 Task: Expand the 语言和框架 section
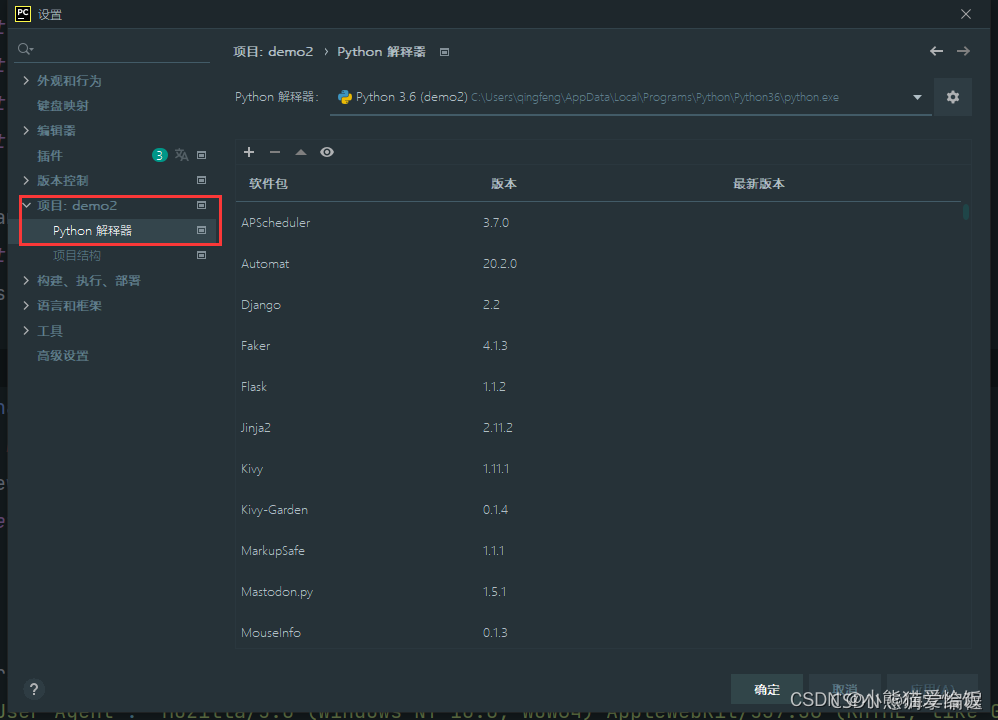click(26, 306)
